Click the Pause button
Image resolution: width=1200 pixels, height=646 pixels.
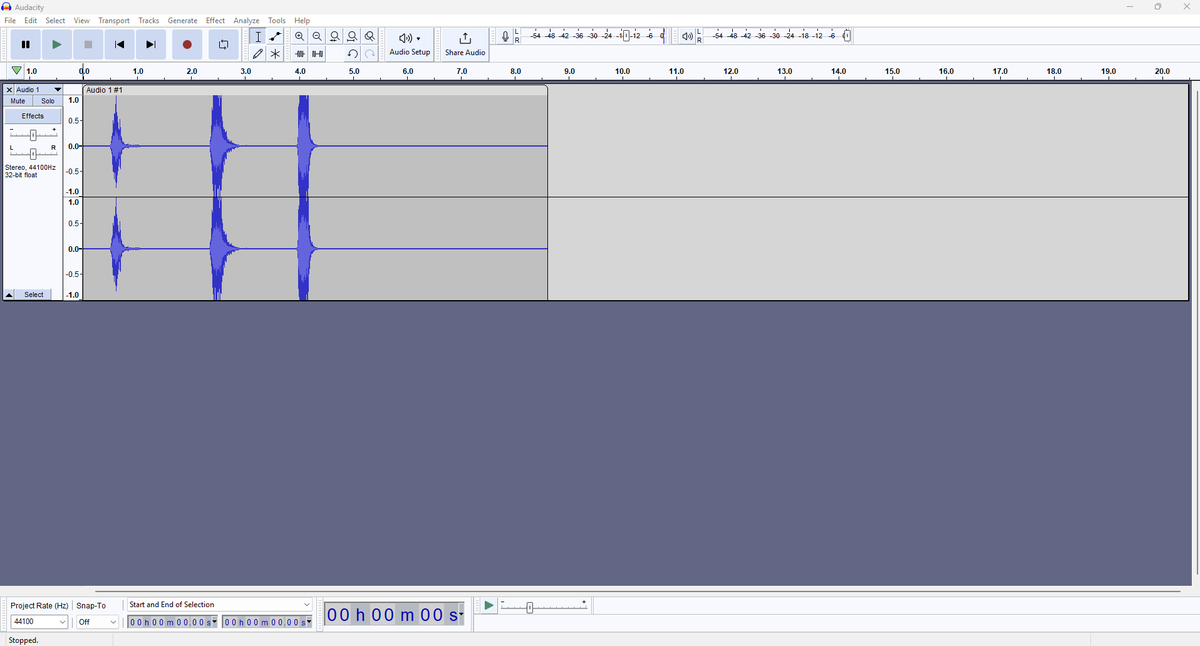pos(25,44)
